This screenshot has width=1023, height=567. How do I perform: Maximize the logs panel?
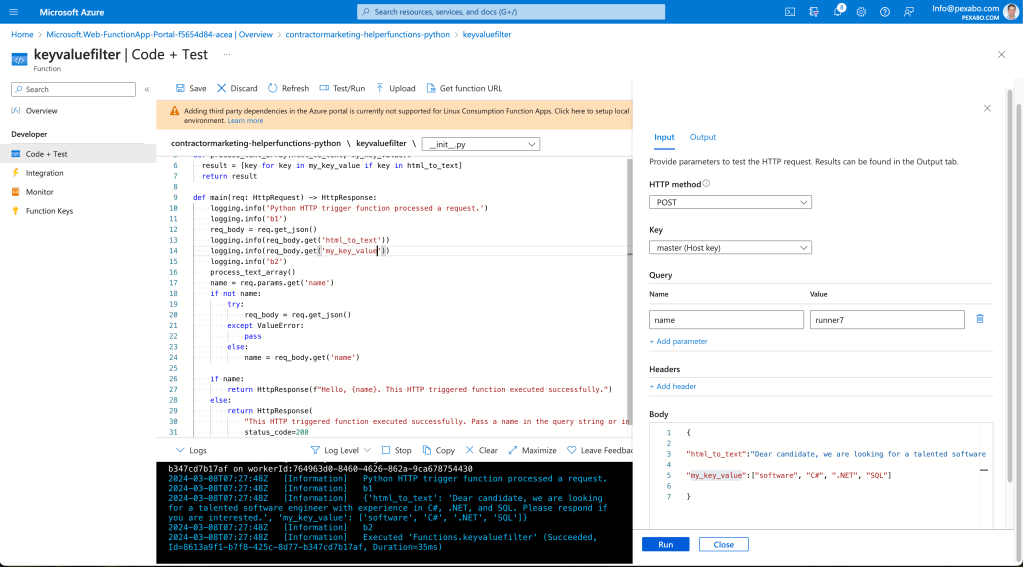pyautogui.click(x=532, y=450)
